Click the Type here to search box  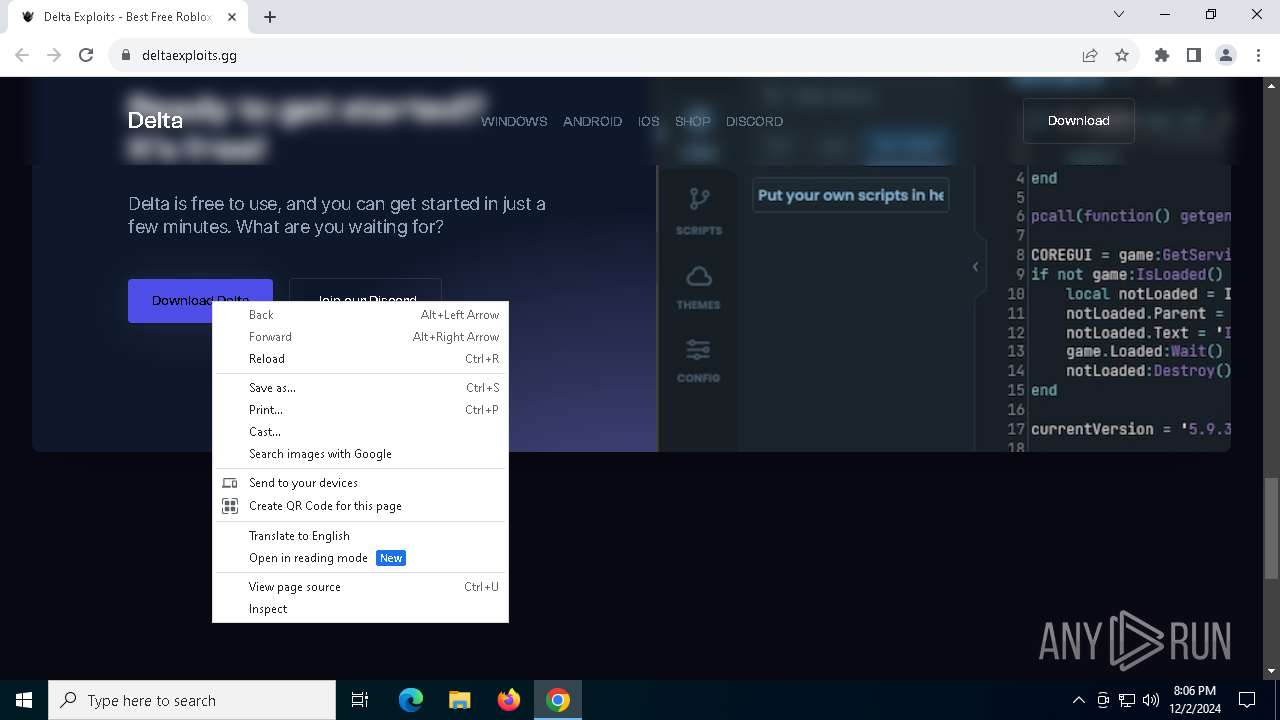click(192, 700)
